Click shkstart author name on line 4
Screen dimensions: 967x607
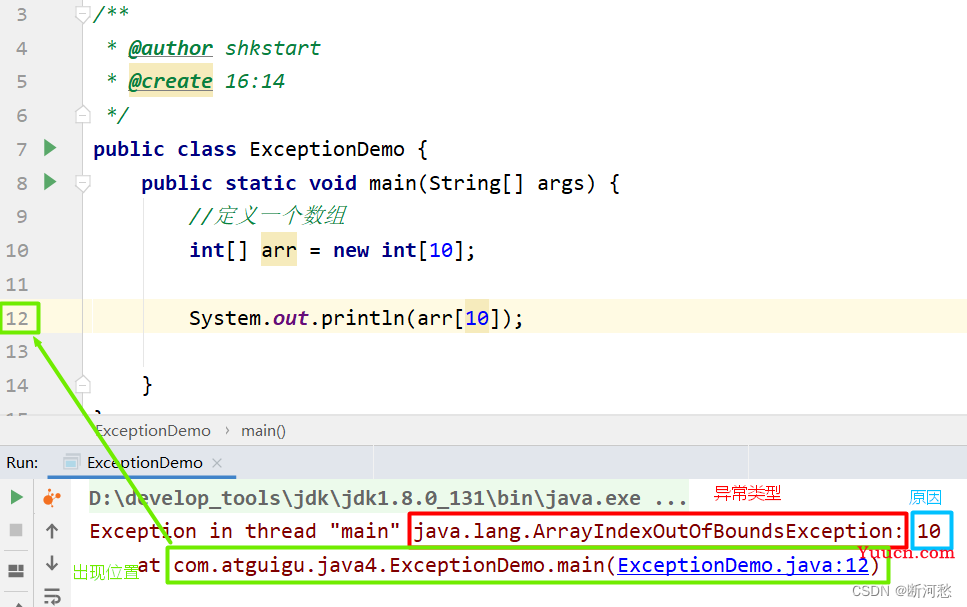coord(273,48)
